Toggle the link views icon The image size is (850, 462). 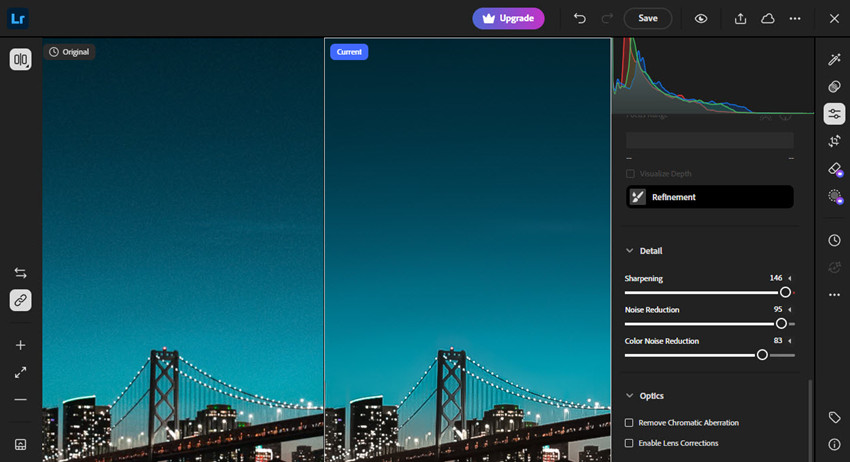[x=21, y=300]
